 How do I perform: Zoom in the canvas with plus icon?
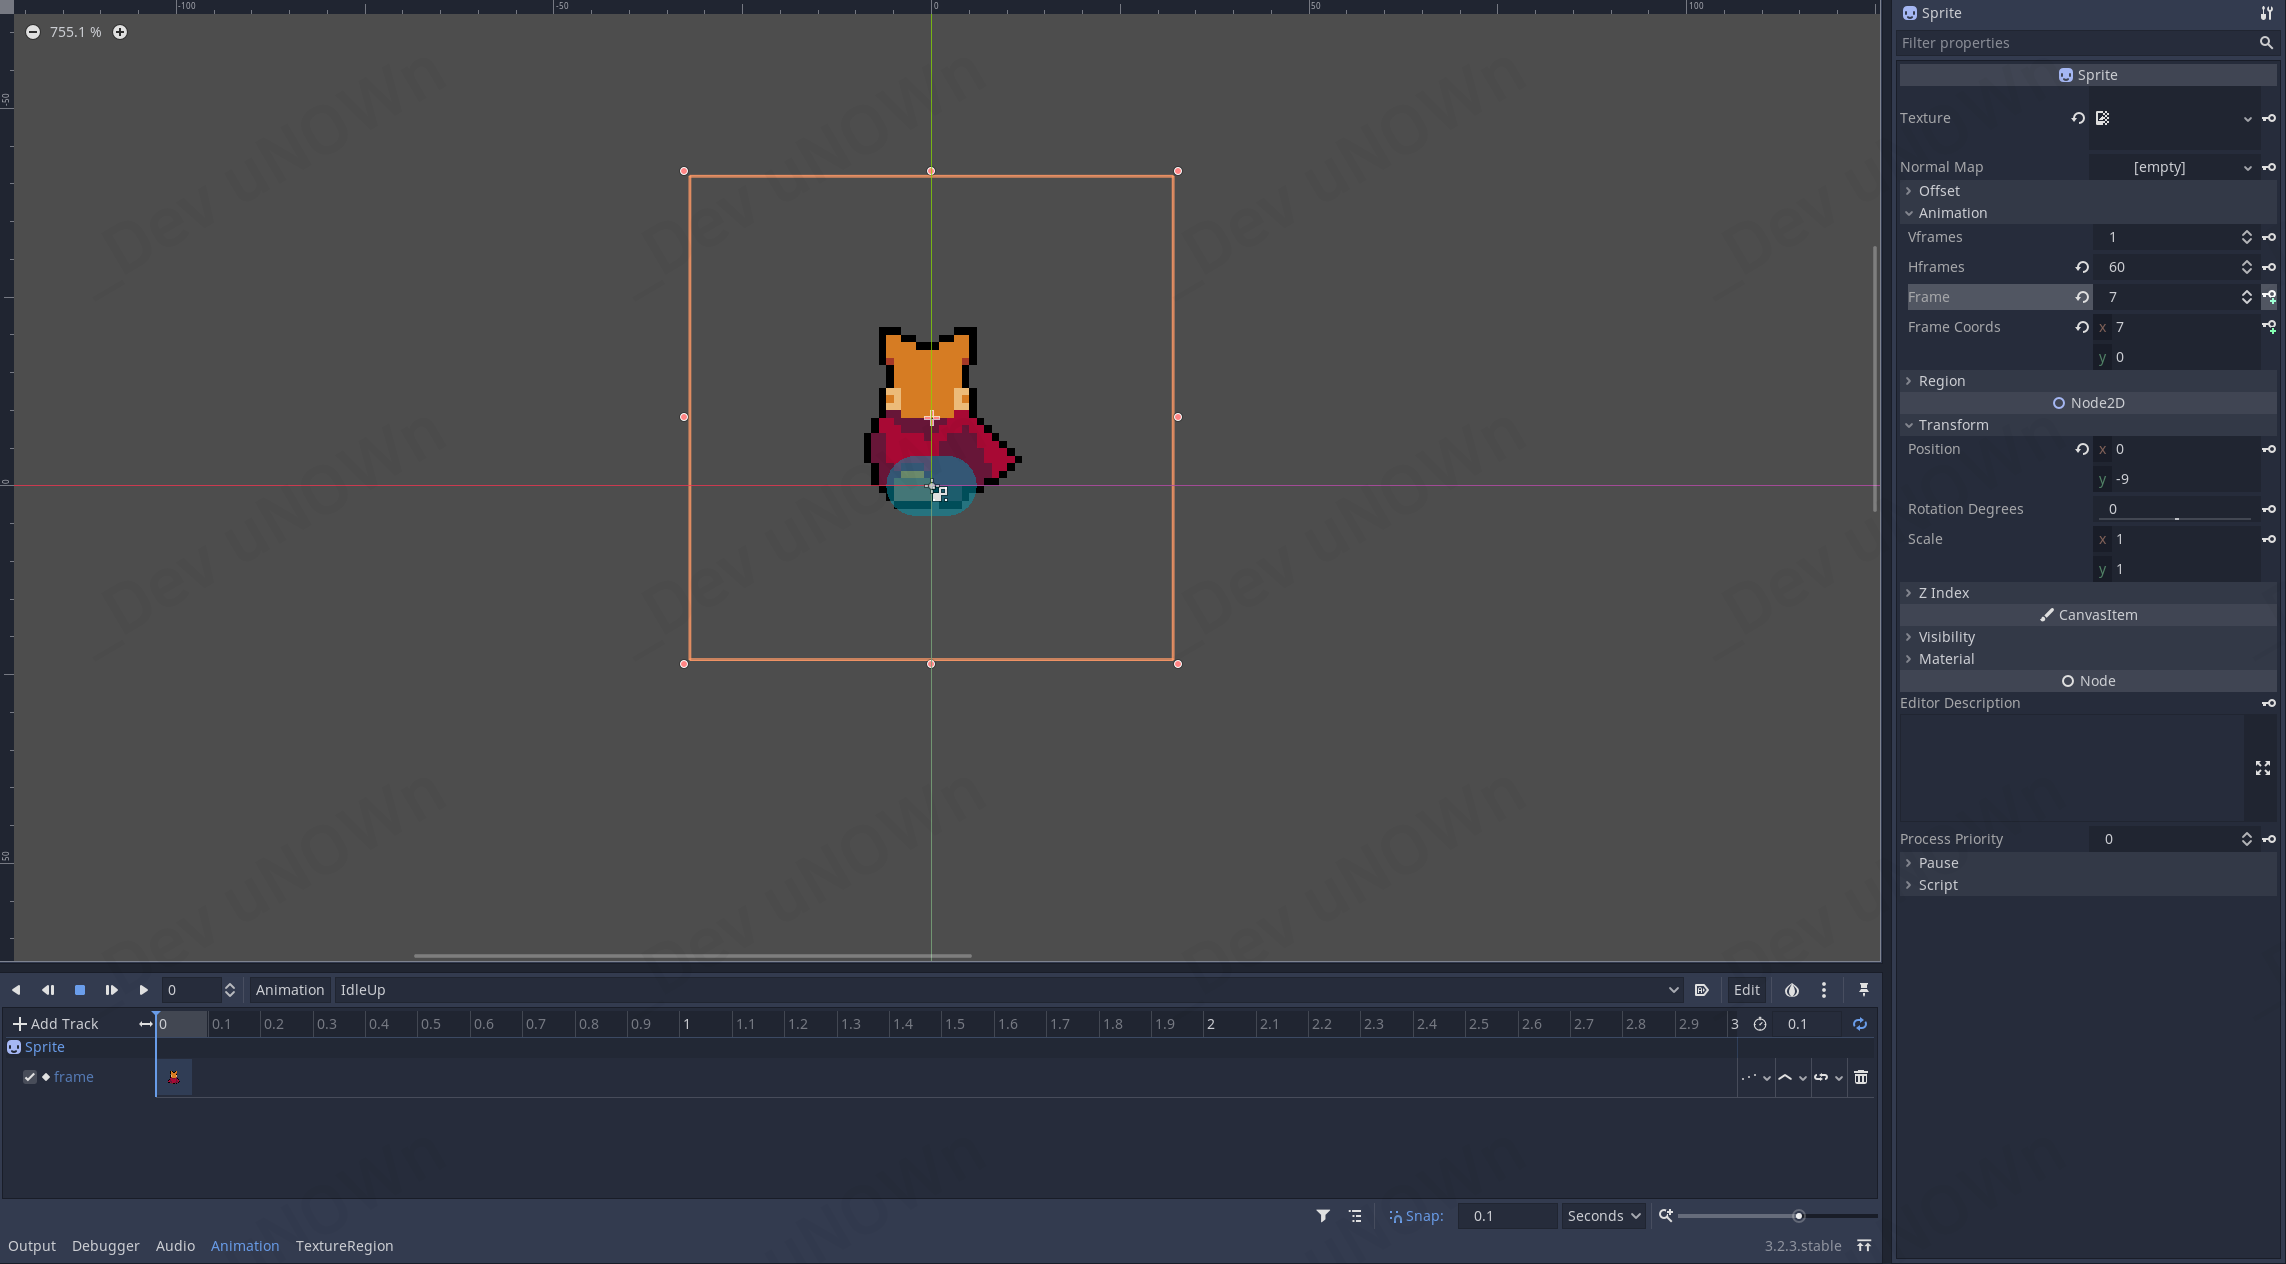tap(120, 32)
